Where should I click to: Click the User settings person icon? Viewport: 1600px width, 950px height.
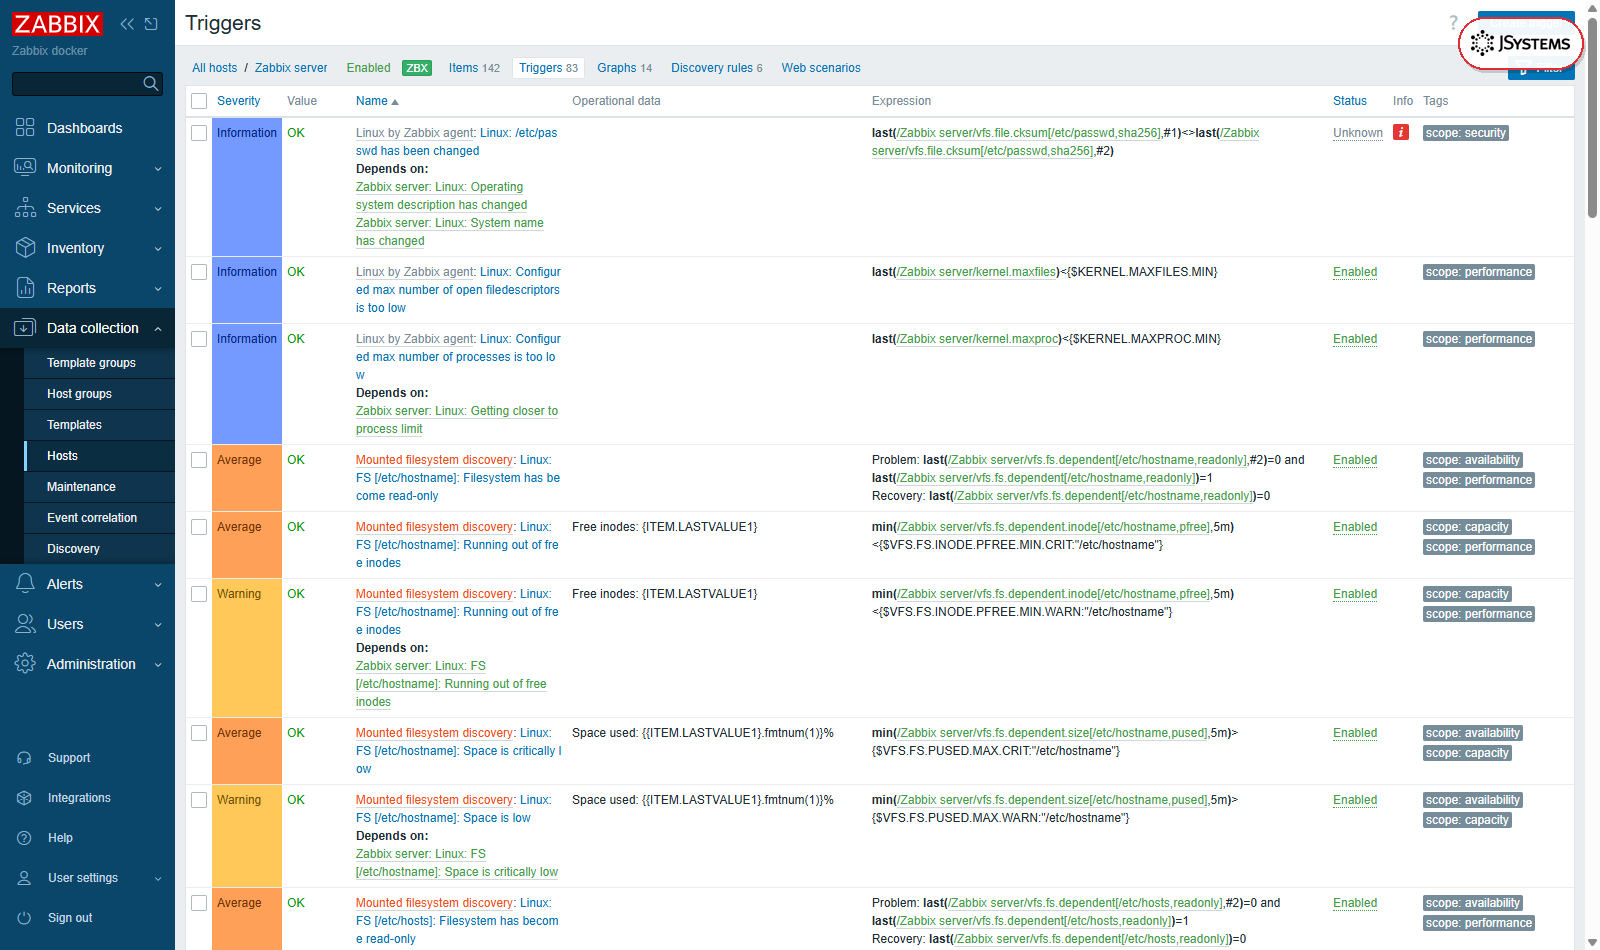click(24, 878)
